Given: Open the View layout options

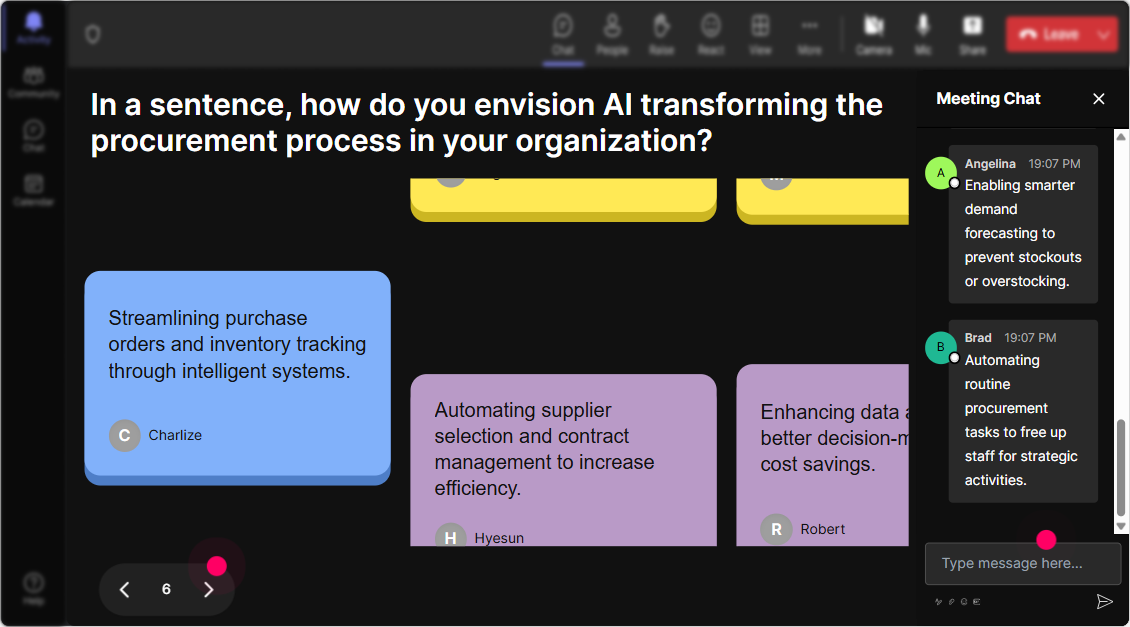Looking at the screenshot, I should (x=760, y=35).
